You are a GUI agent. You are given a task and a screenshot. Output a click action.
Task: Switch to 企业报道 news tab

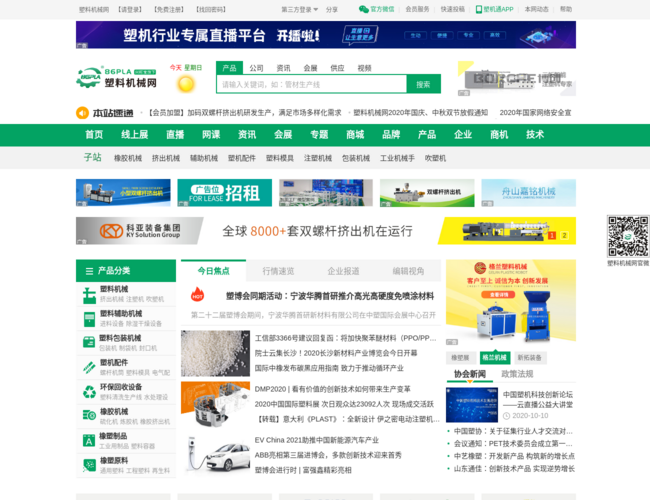[x=343, y=271]
